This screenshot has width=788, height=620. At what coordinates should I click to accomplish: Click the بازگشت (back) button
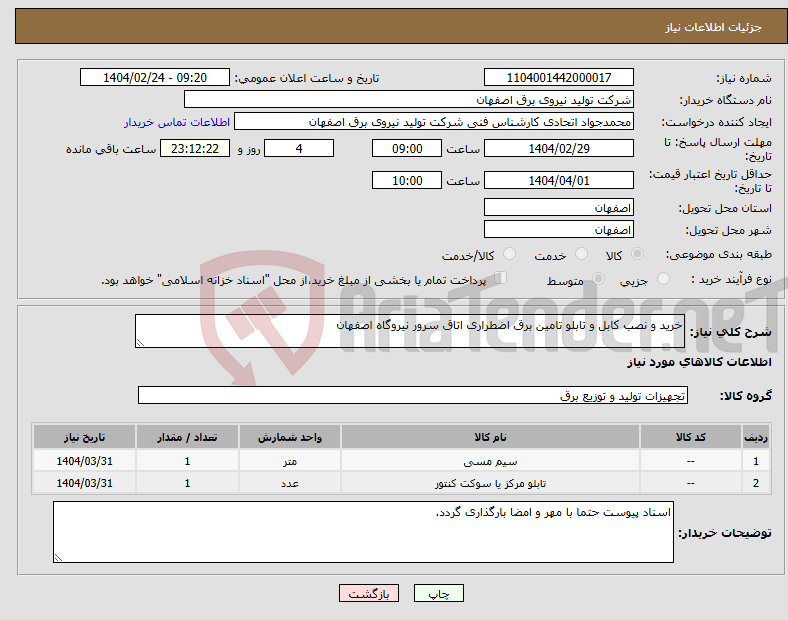point(369,593)
